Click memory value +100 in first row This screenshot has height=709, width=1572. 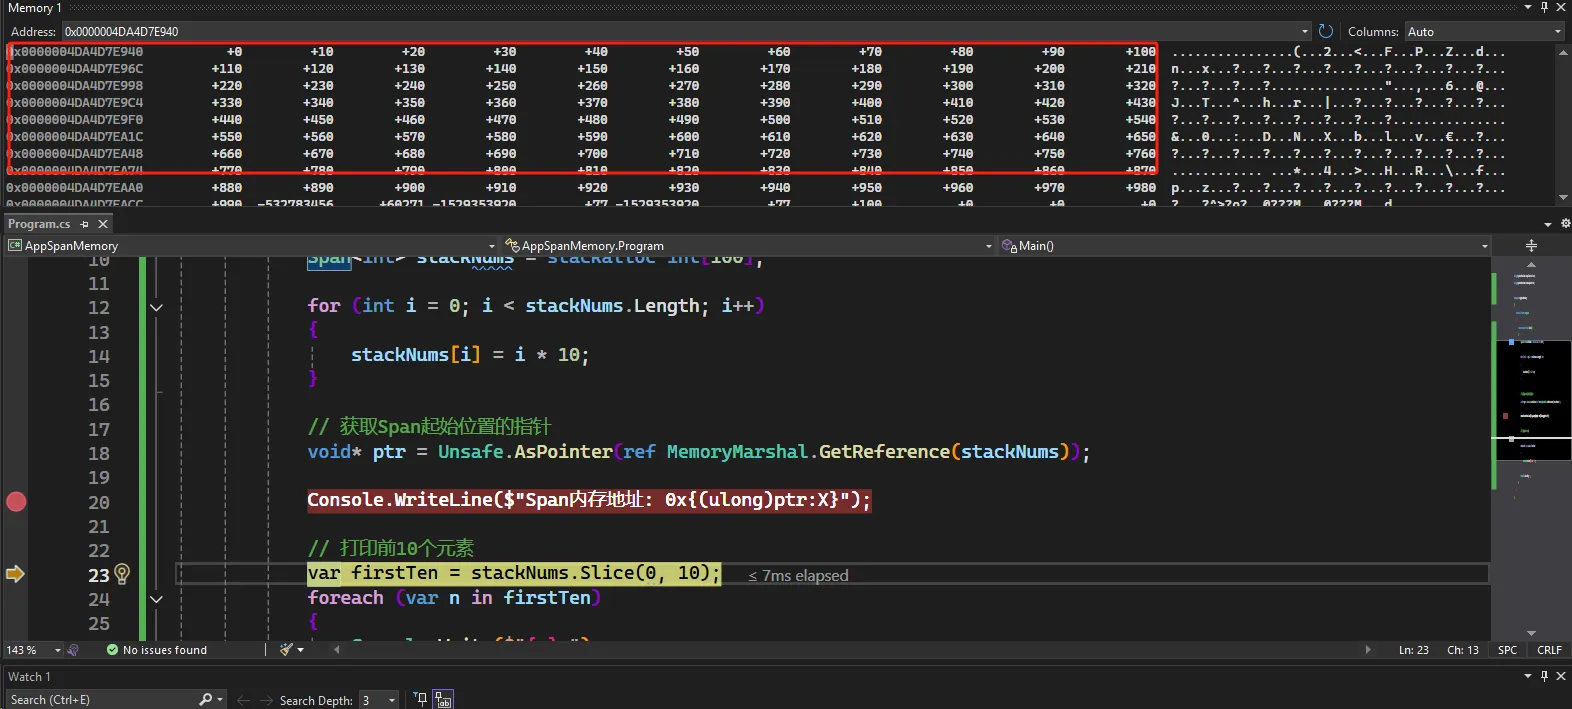[1140, 52]
